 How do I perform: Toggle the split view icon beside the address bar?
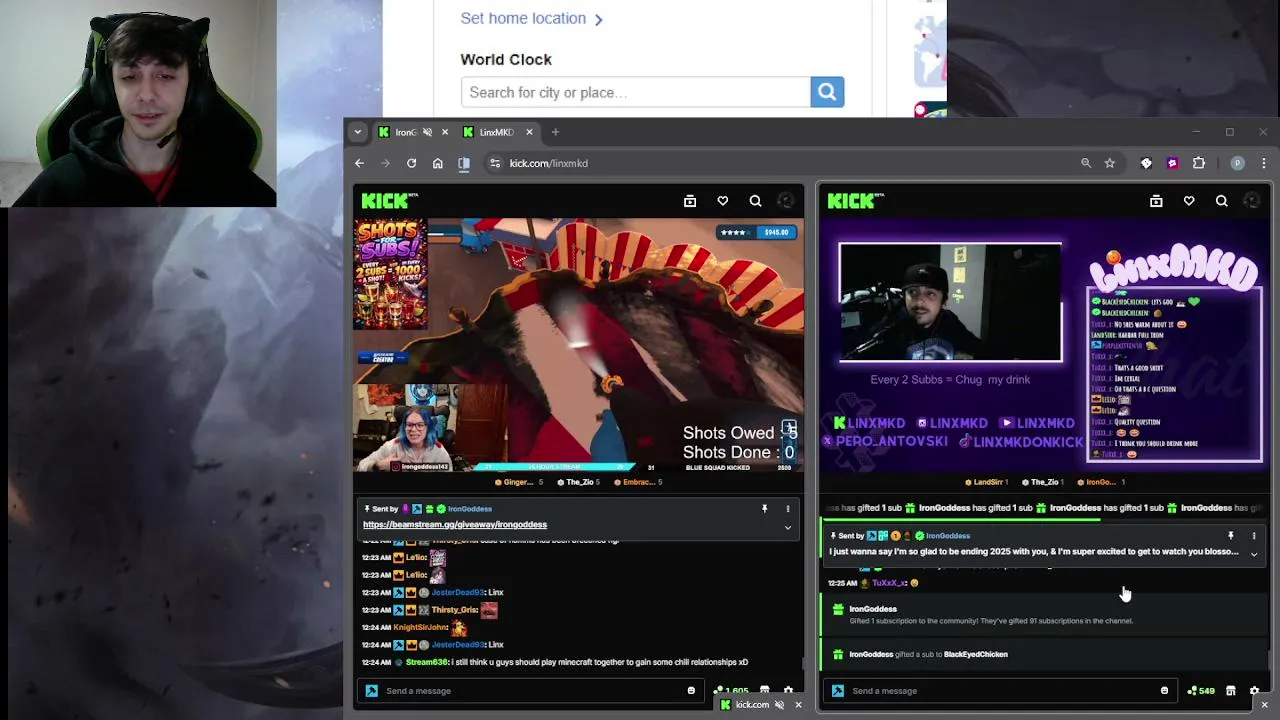pos(464,163)
